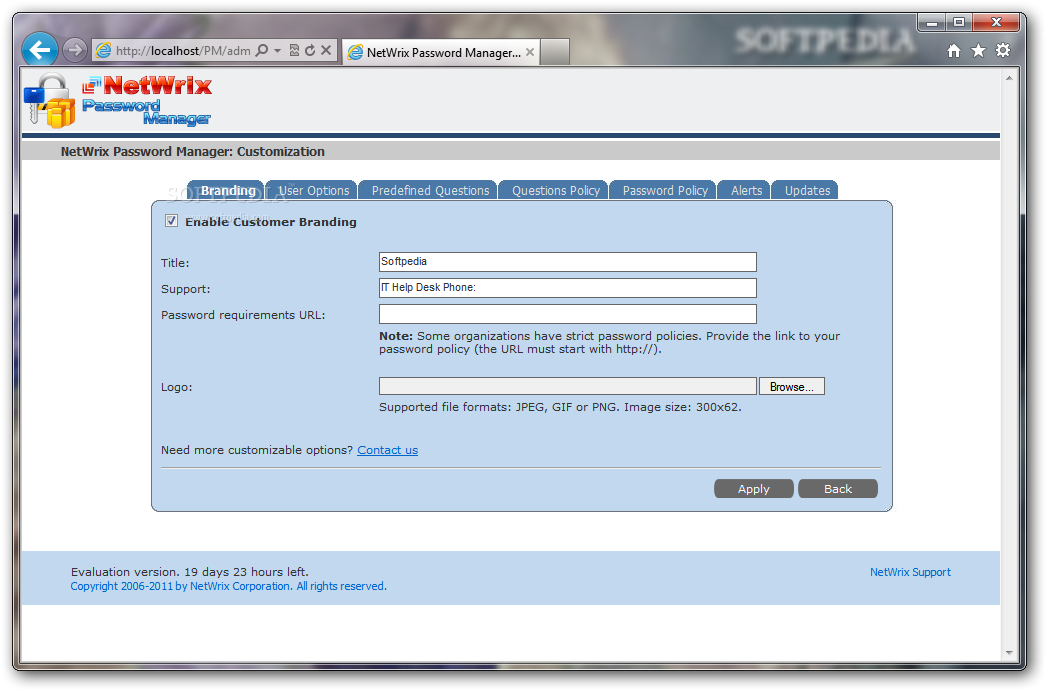
Task: Open the address bar dropdown arrow
Action: point(278,50)
